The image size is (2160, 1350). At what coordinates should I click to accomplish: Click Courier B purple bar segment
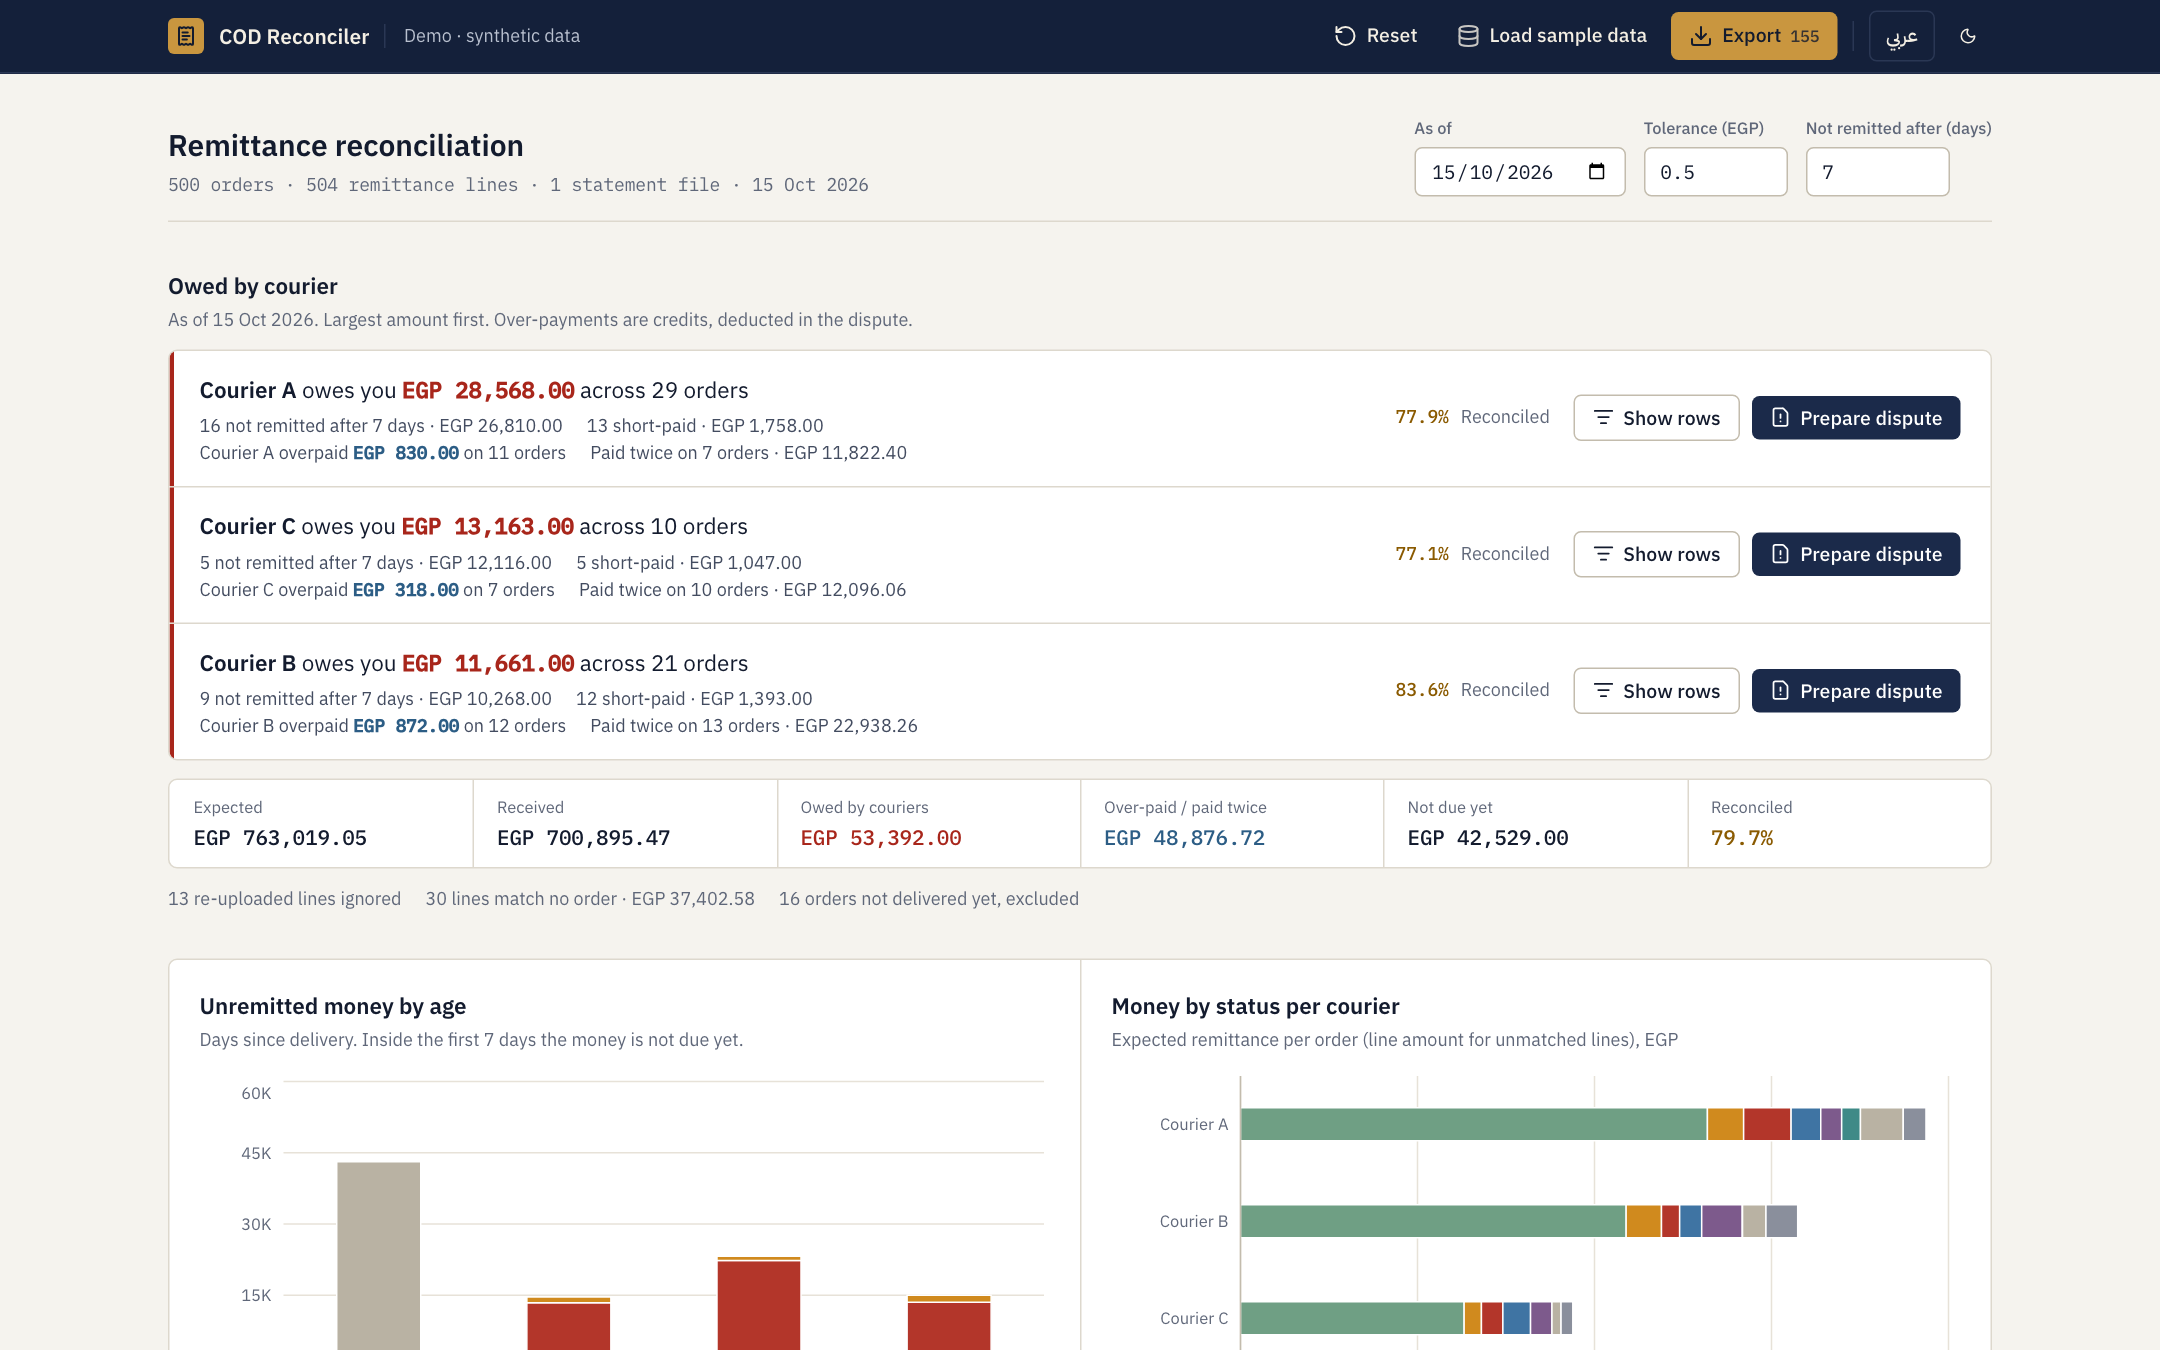pyautogui.click(x=1722, y=1221)
